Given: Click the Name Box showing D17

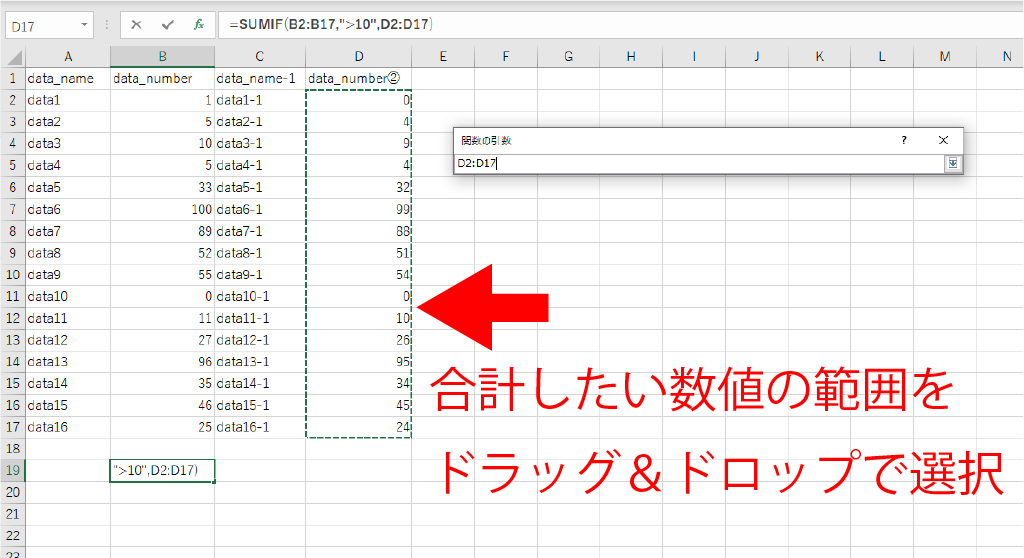Looking at the screenshot, I should pos(40,25).
